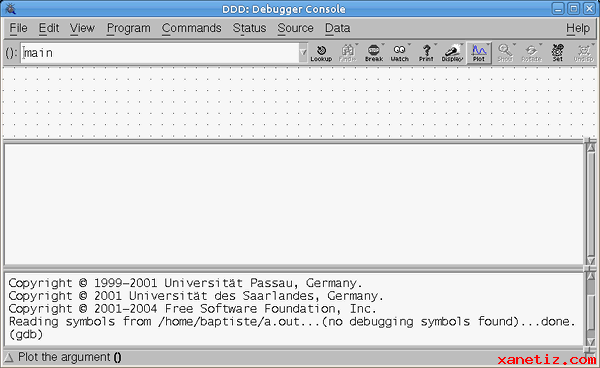The width and height of the screenshot is (600, 368).
Task: Click the Undisp toolbar icon
Action: (584, 53)
